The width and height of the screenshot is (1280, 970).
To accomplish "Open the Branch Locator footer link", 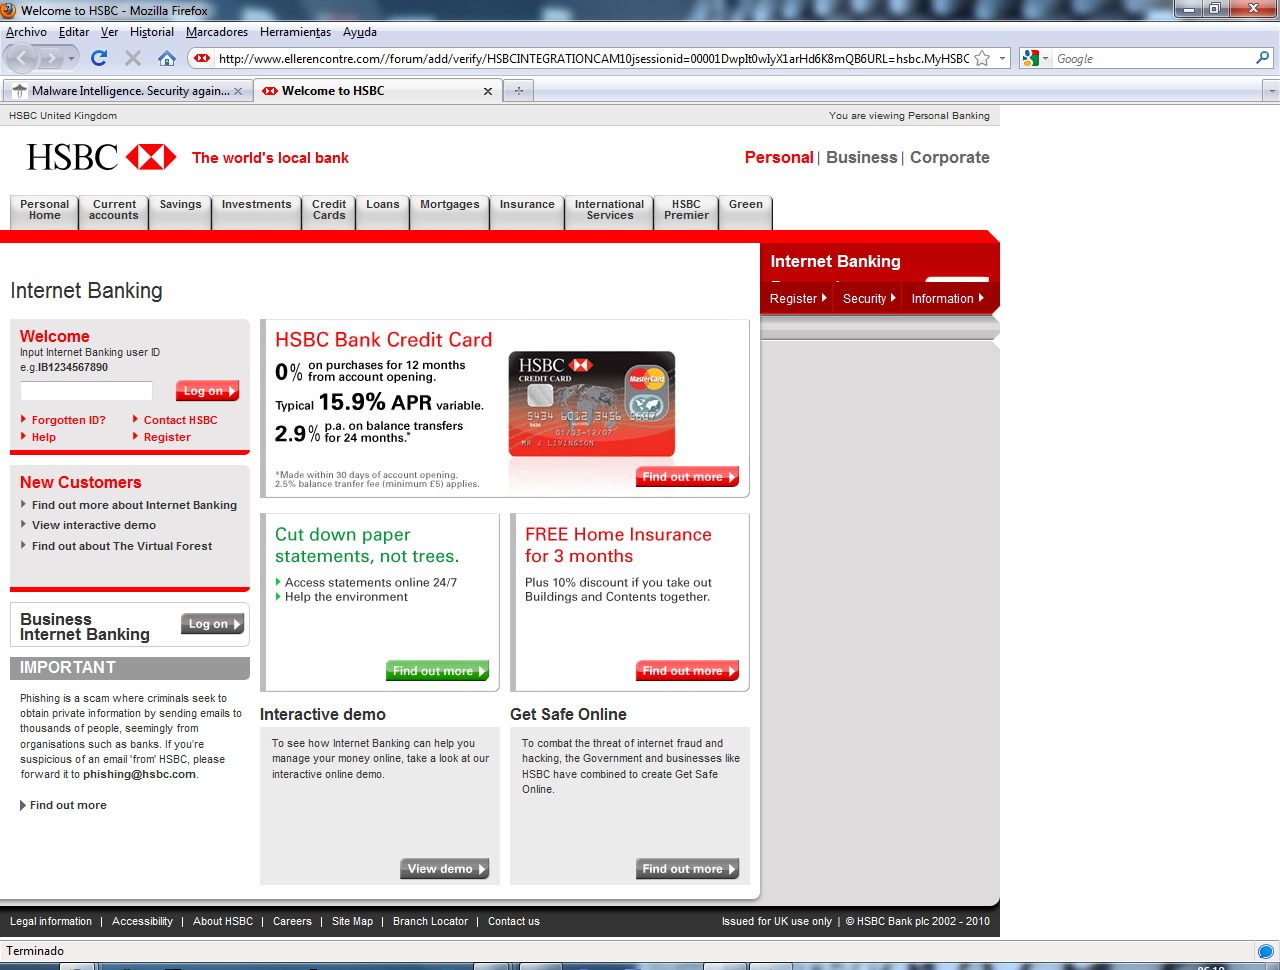I will [x=430, y=921].
